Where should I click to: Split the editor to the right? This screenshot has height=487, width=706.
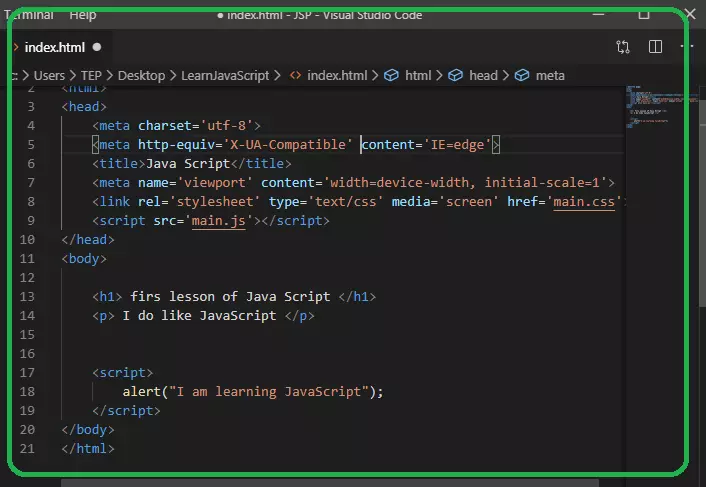[x=655, y=47]
